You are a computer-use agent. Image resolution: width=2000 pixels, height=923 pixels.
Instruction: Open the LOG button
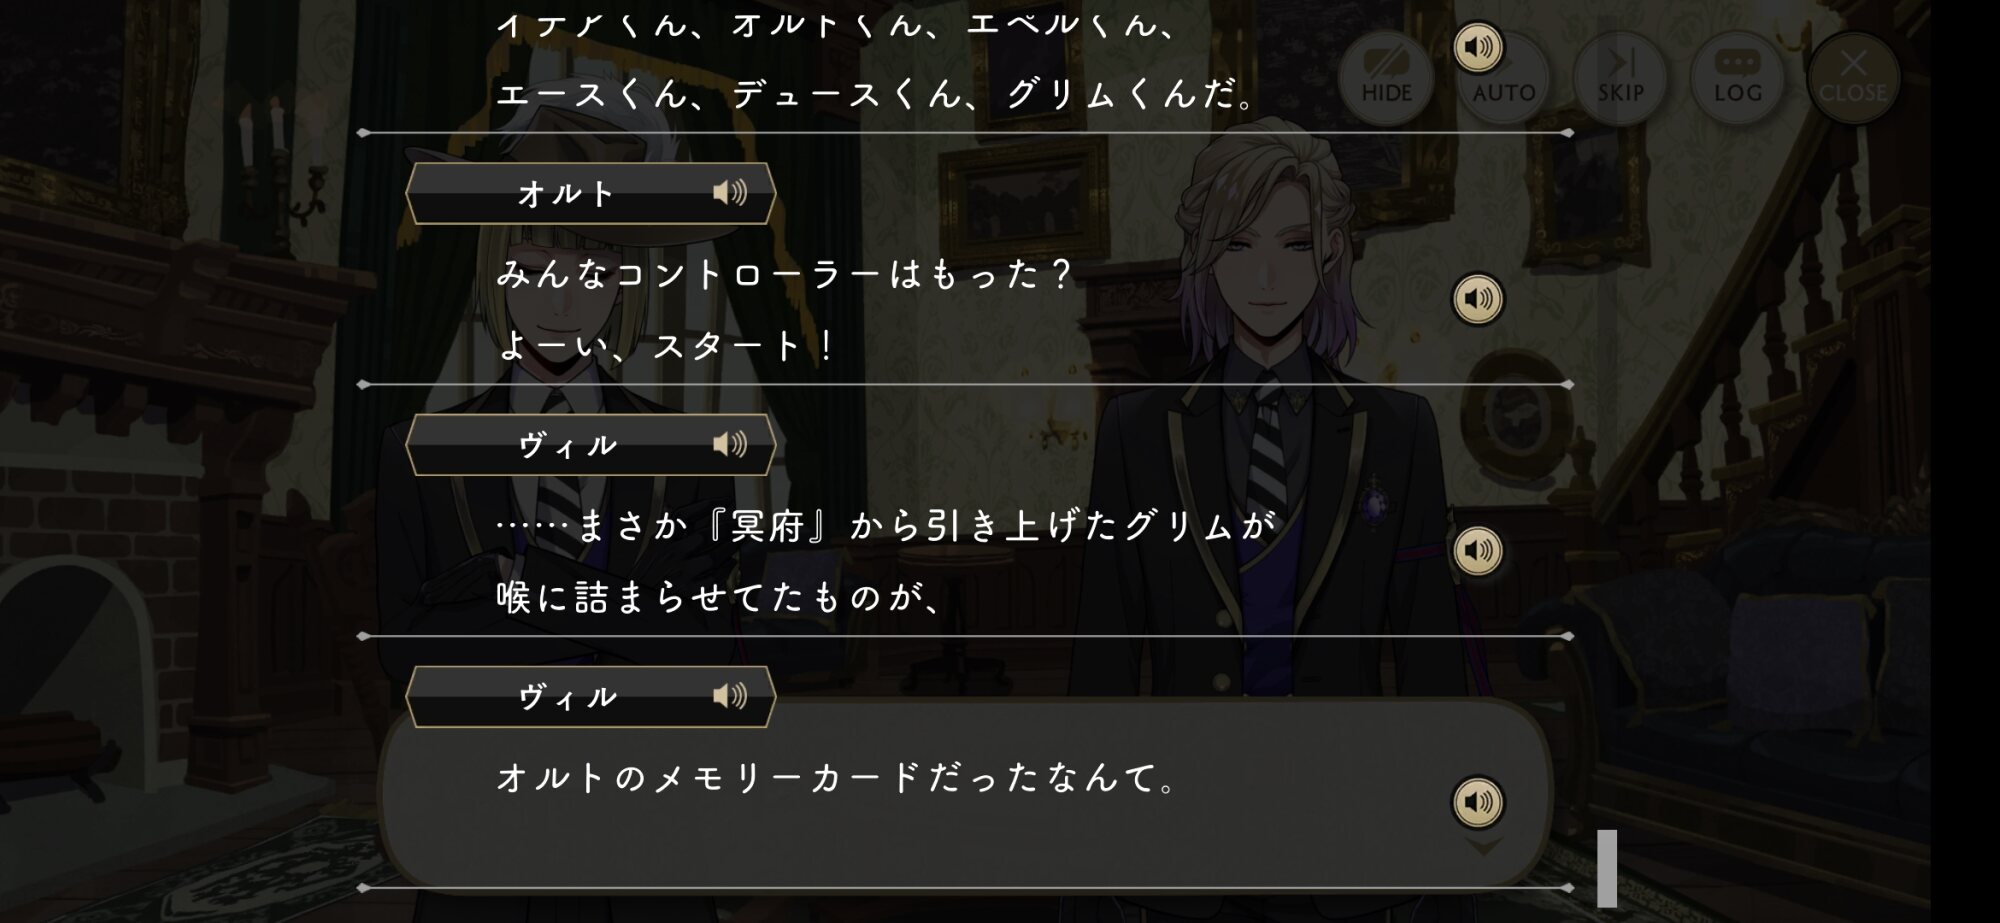1737,77
